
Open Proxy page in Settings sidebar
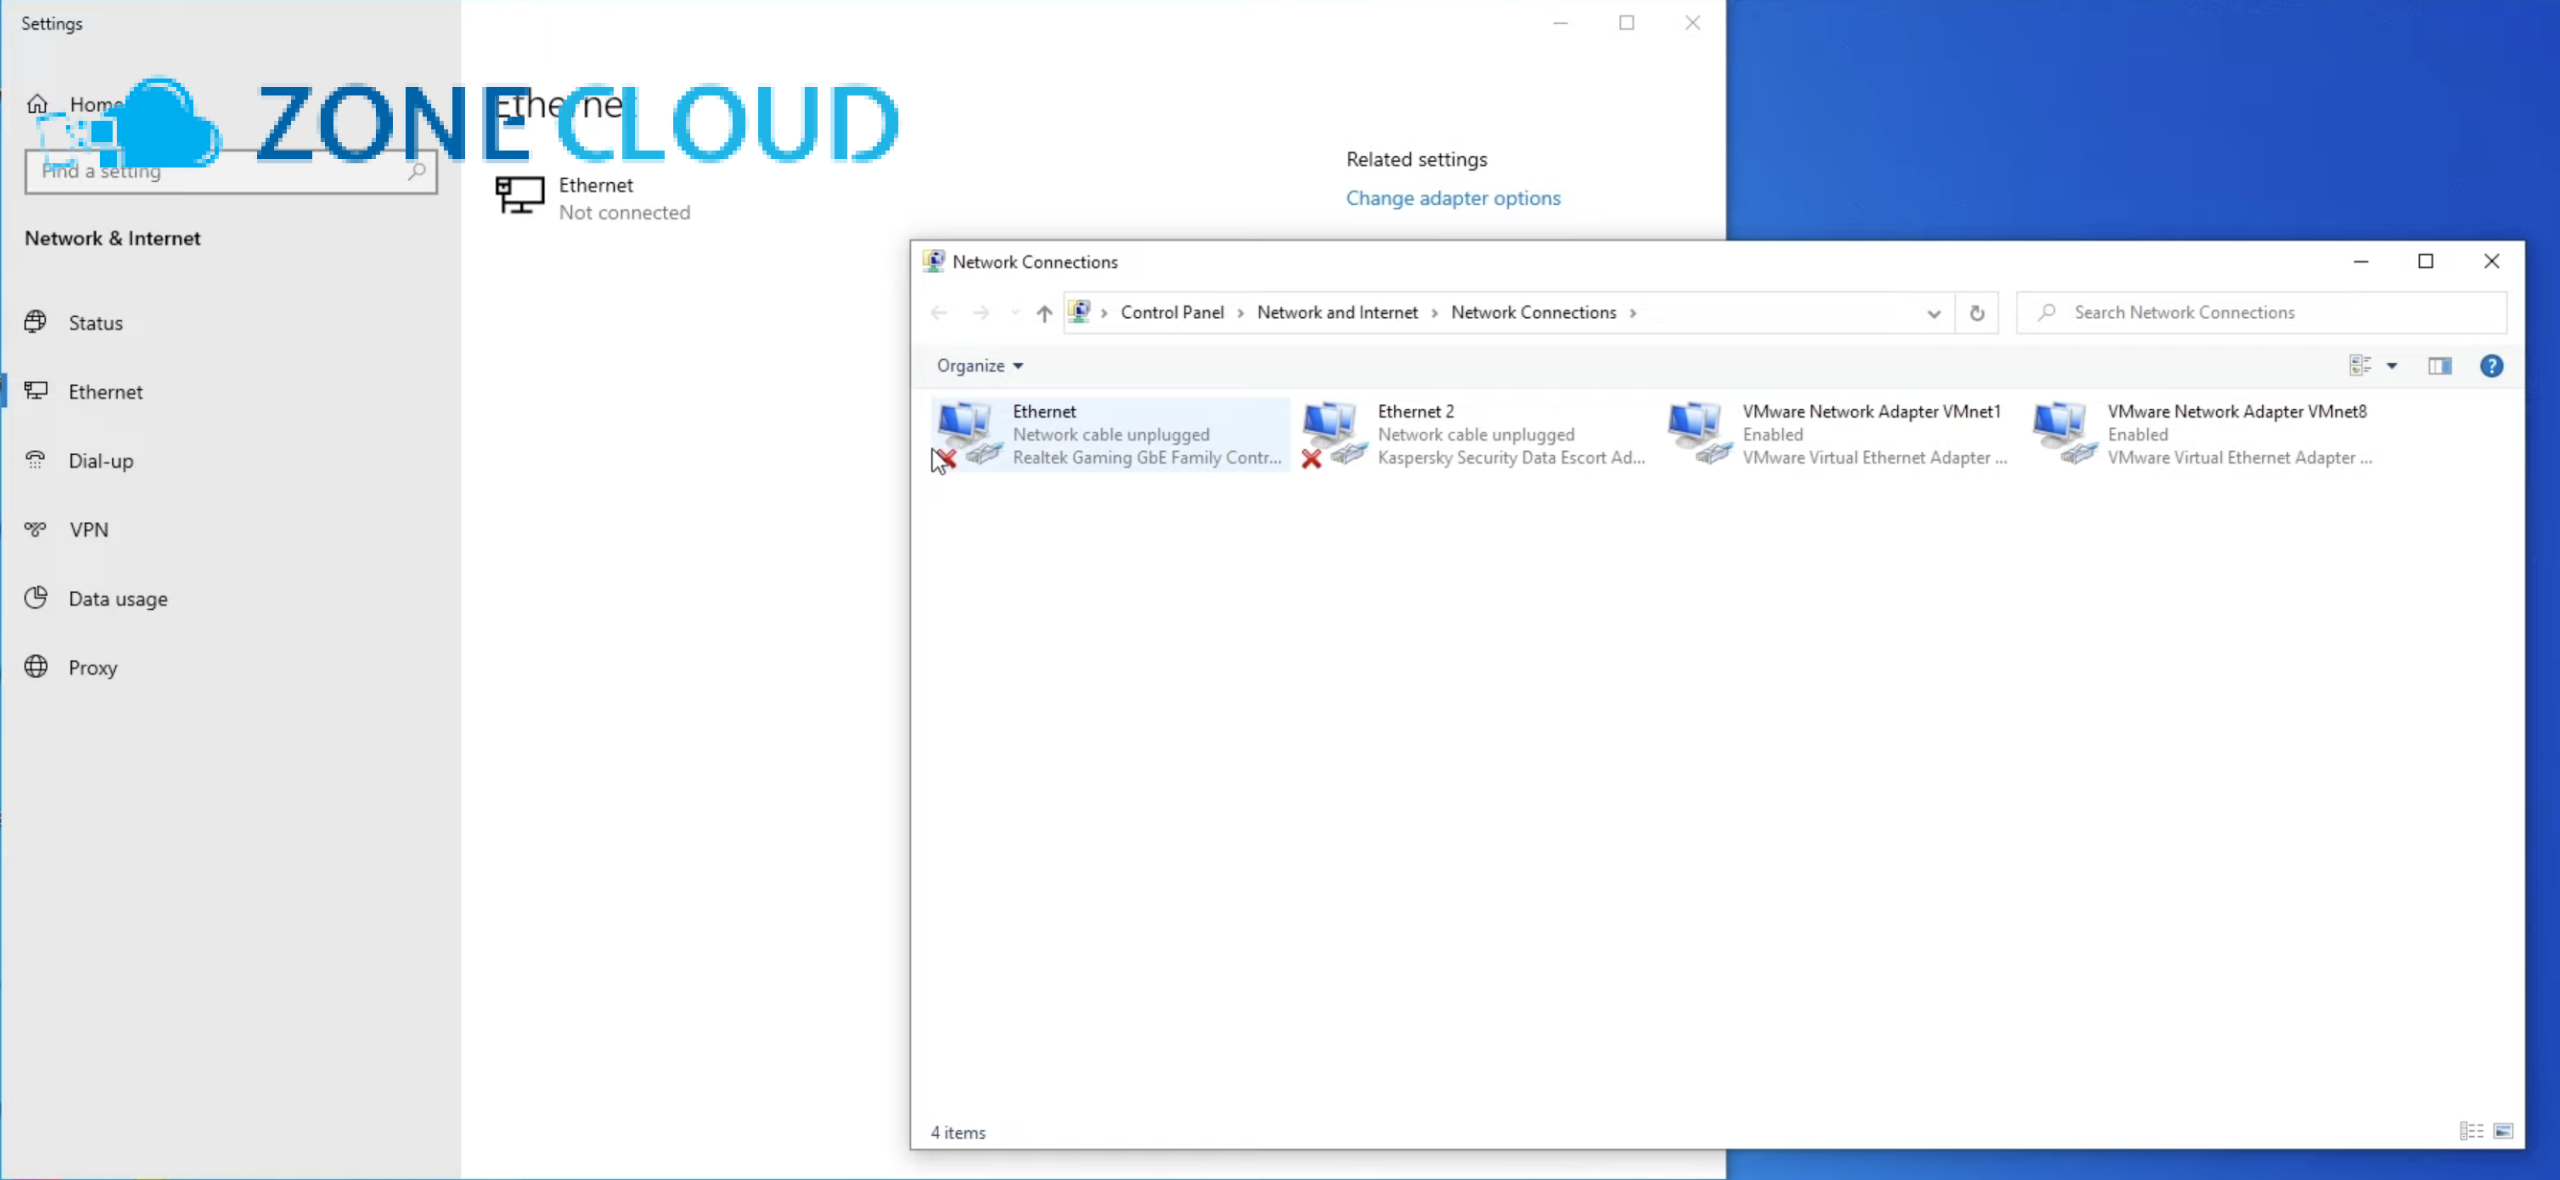point(230,668)
